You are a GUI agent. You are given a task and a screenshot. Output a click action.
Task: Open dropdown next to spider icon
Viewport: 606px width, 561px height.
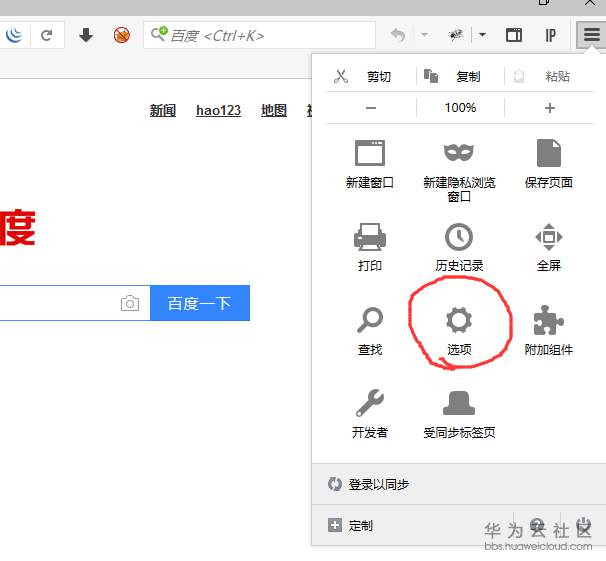[482, 35]
